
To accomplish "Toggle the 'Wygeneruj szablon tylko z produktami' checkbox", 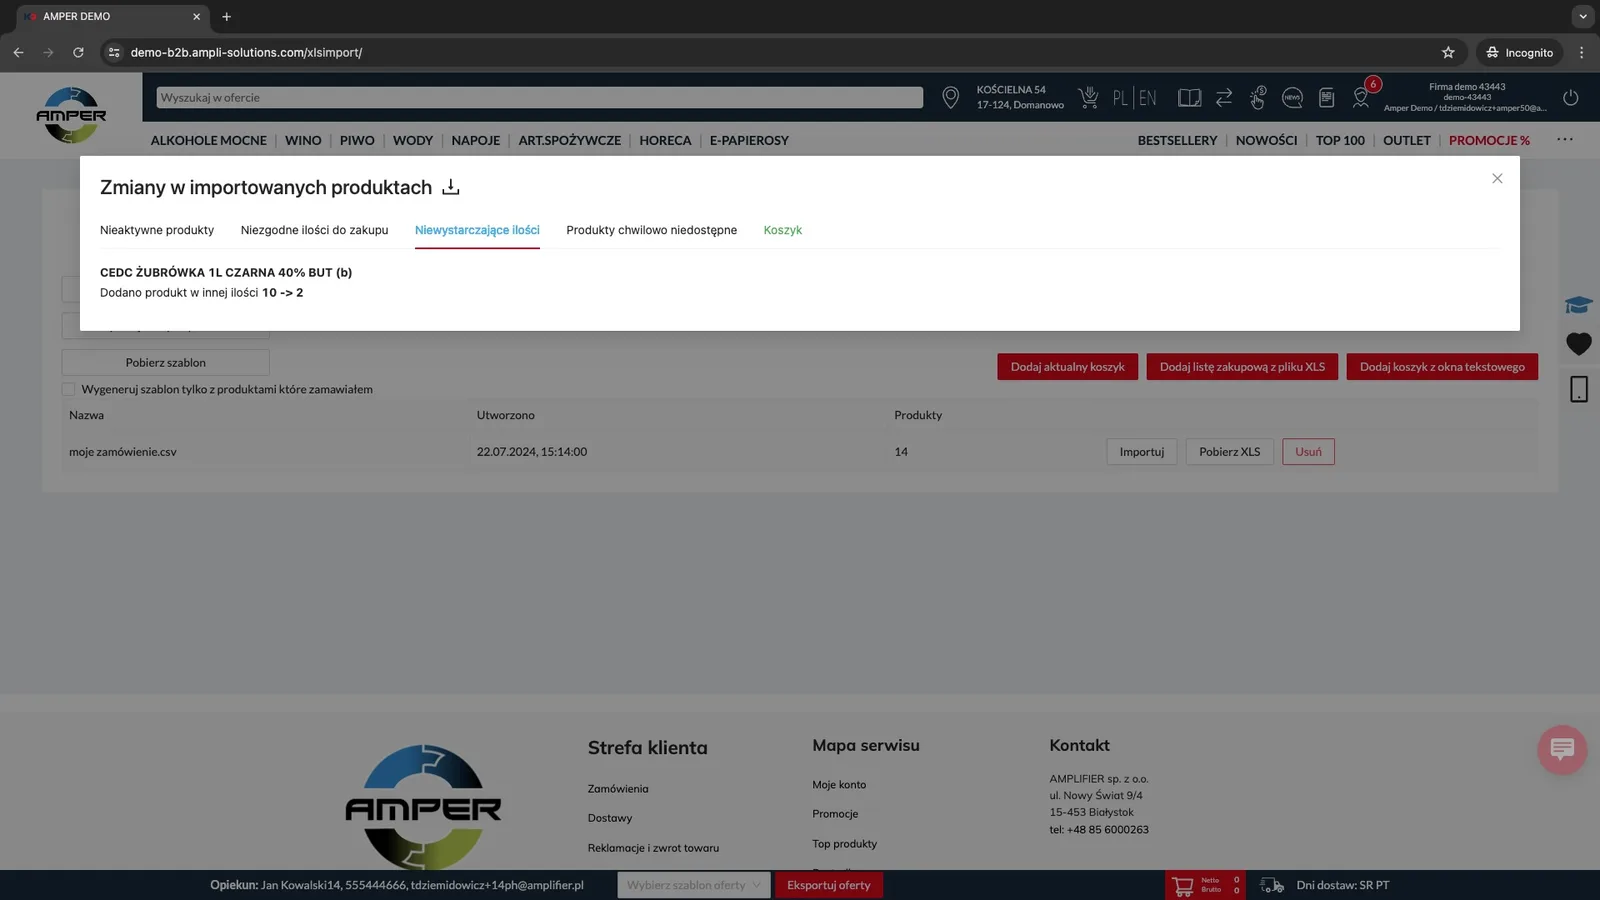I will coord(68,389).
